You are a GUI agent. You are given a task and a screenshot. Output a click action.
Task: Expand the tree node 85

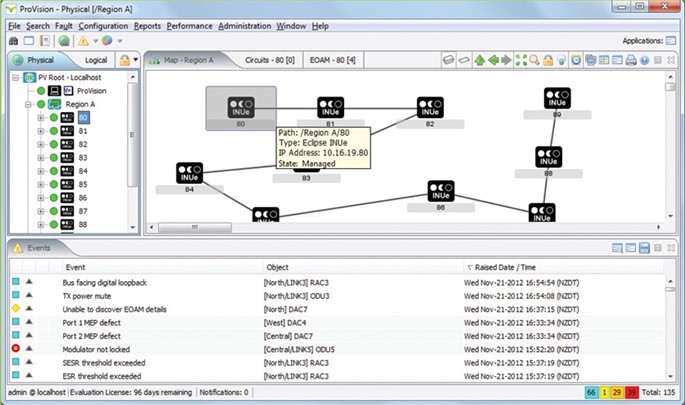pyautogui.click(x=41, y=184)
